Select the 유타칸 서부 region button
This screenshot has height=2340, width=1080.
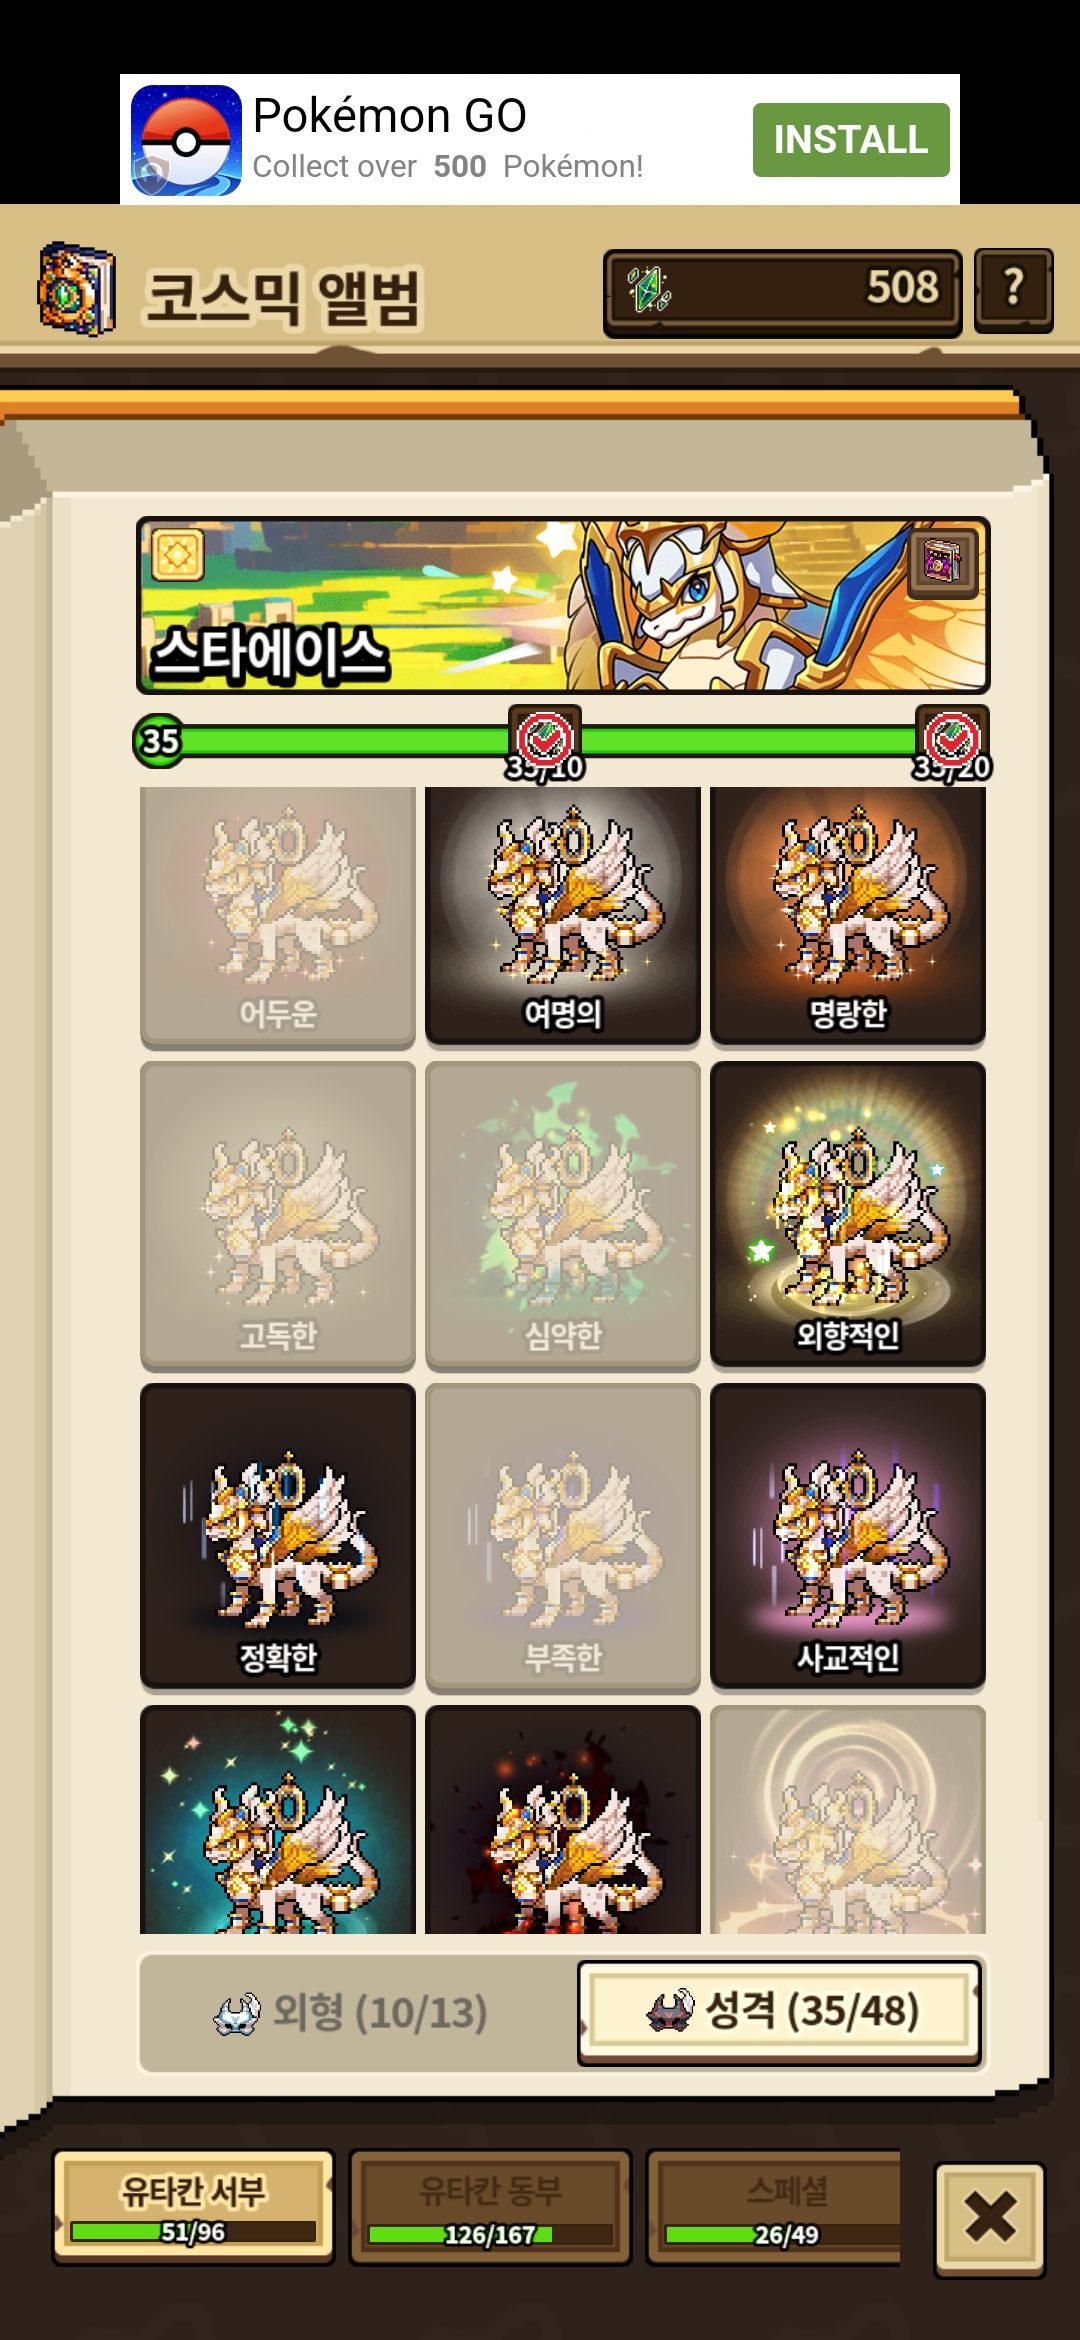tap(193, 2207)
